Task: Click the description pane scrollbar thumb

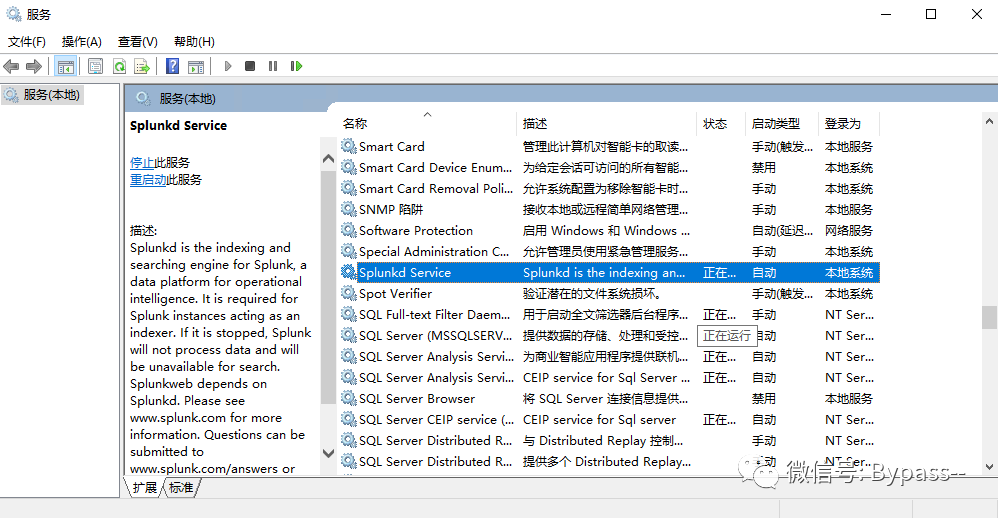Action: [328, 288]
